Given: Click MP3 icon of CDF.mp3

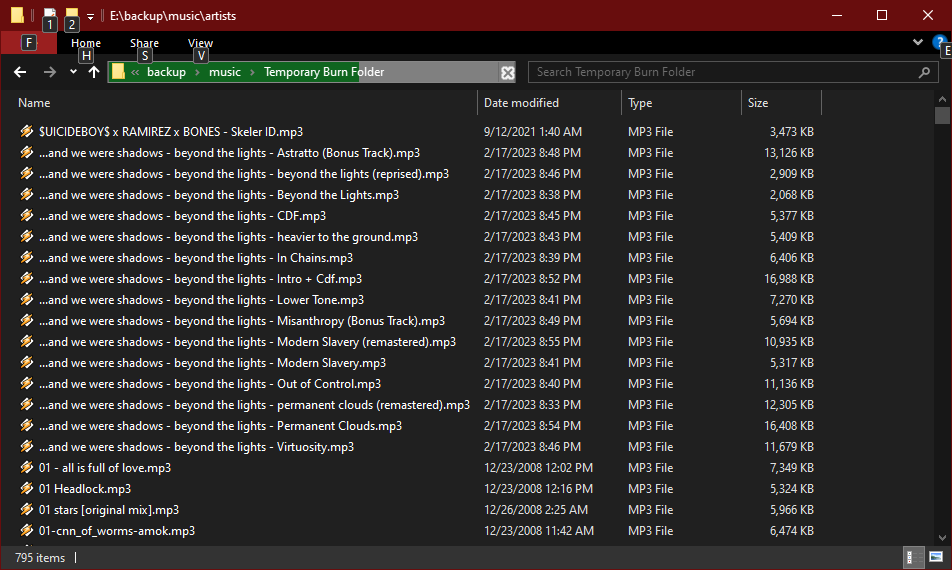Looking at the screenshot, I should [26, 215].
